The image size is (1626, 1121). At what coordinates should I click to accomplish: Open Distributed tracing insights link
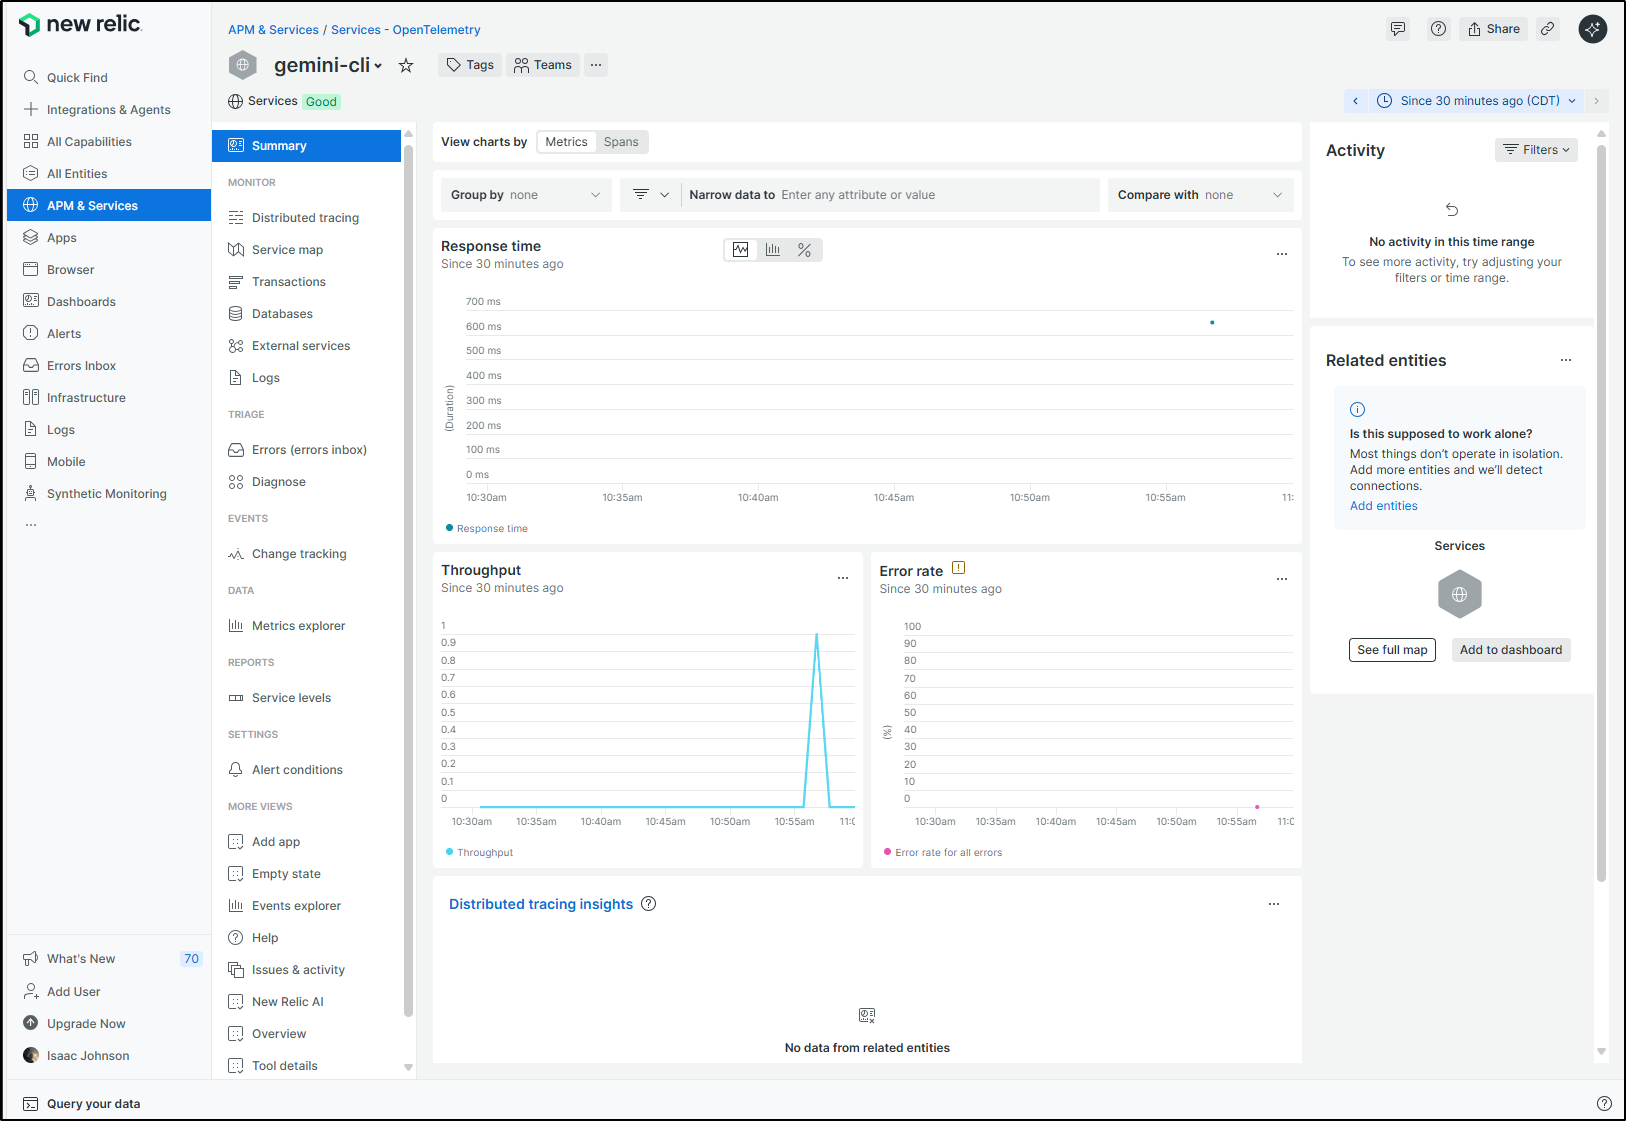tap(541, 904)
